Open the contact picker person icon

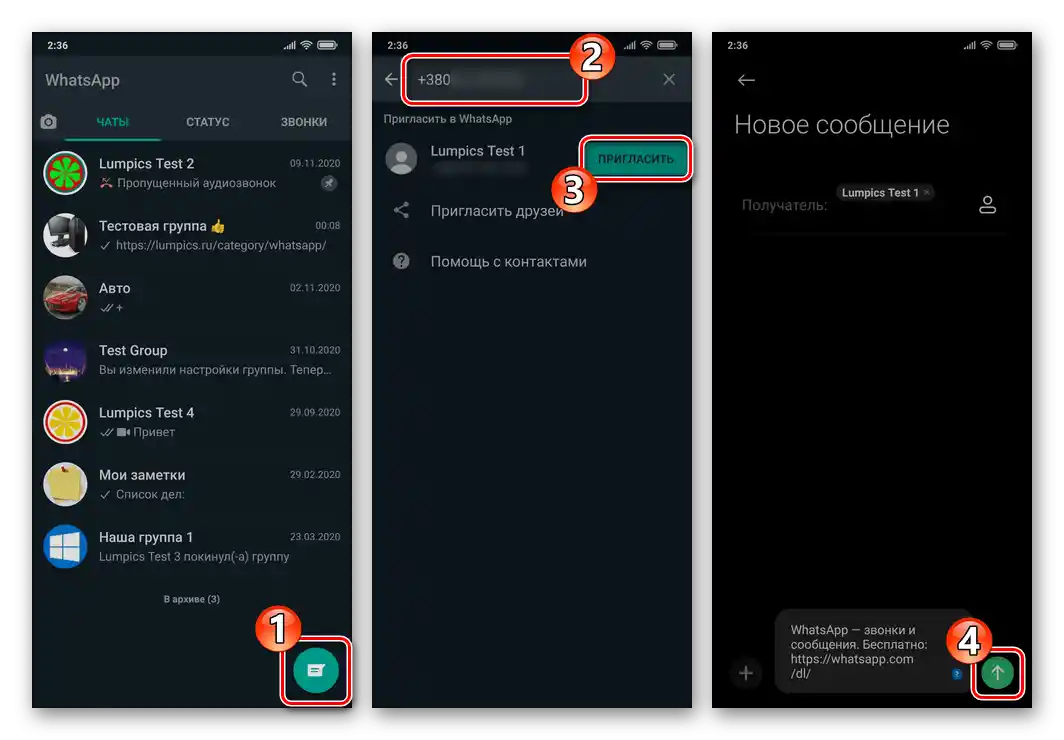point(987,205)
